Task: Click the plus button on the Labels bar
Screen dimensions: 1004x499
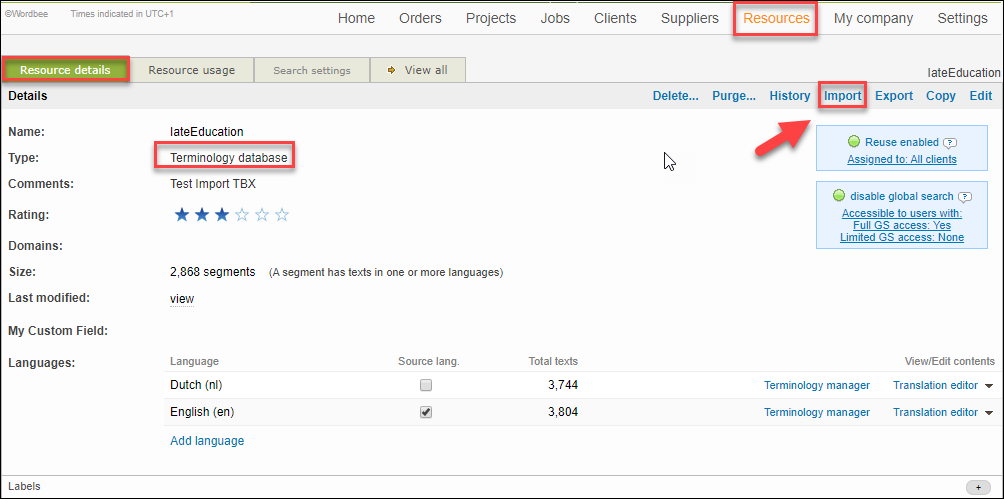Action: (979, 487)
